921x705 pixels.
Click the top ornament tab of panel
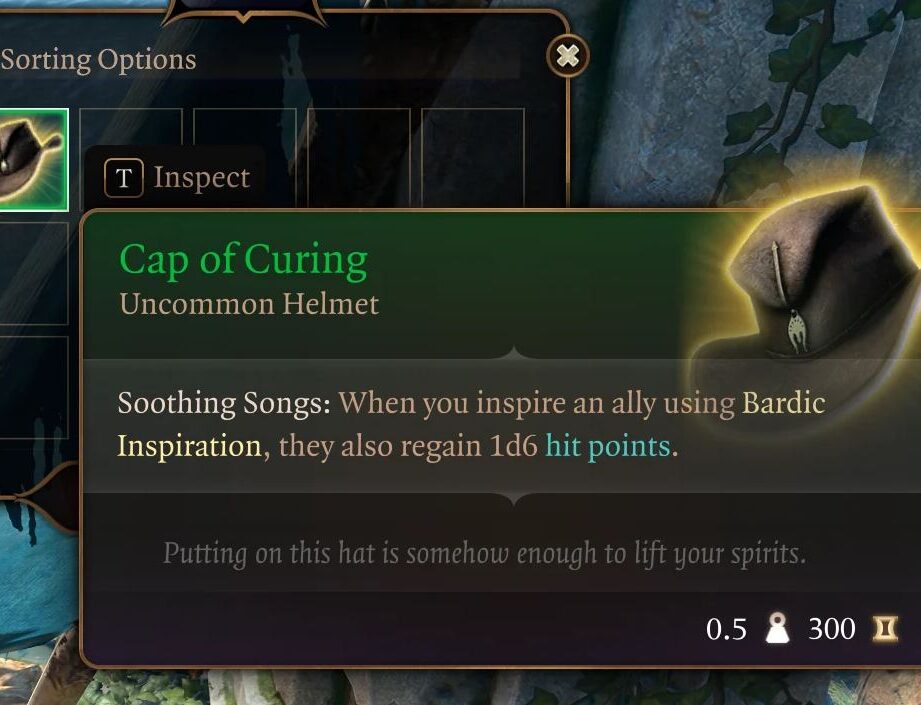243,13
